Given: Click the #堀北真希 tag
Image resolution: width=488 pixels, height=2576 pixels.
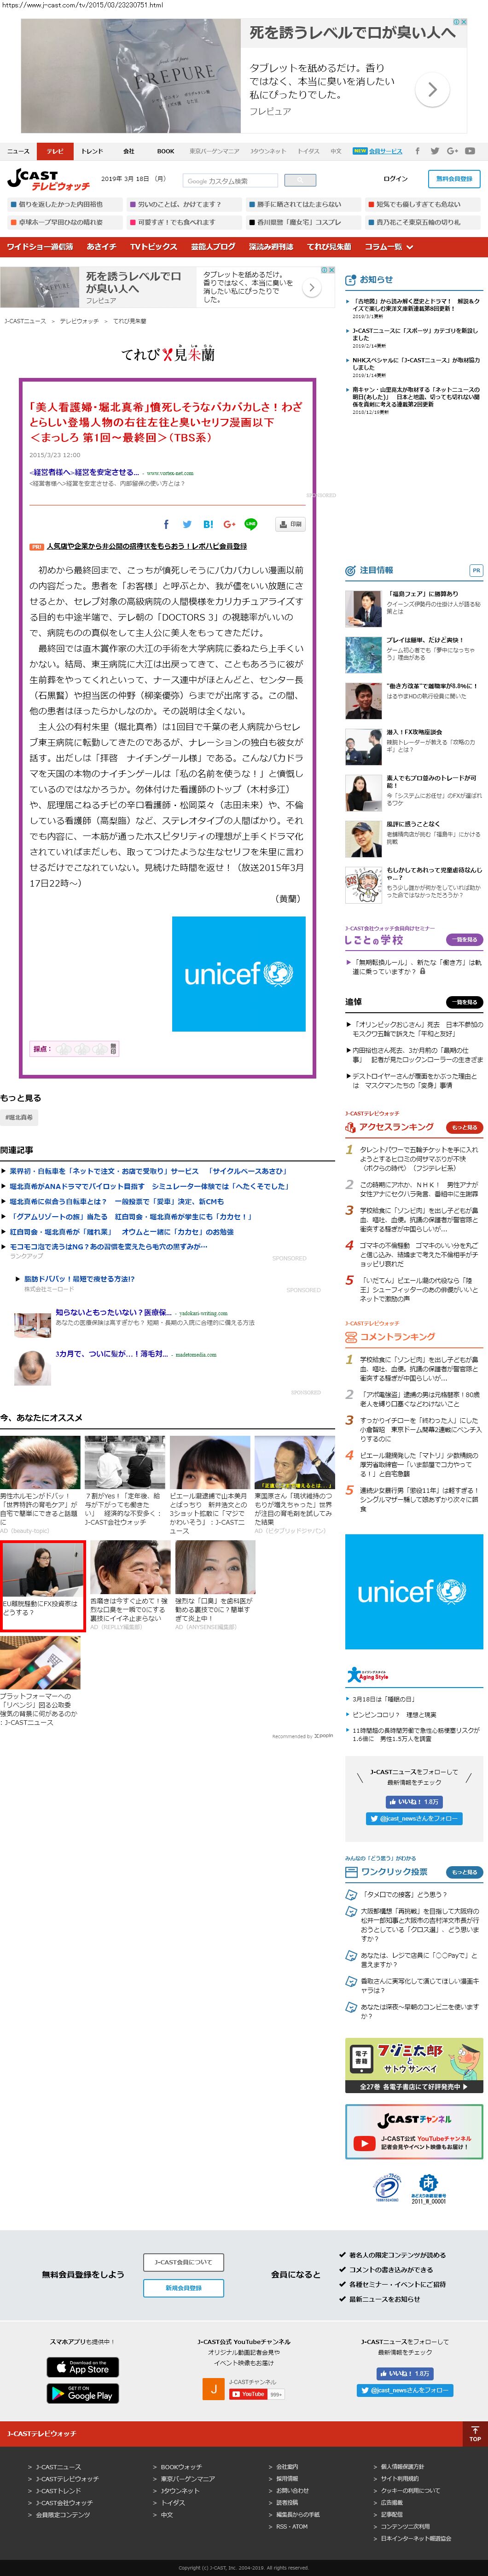Looking at the screenshot, I should click(x=19, y=1117).
